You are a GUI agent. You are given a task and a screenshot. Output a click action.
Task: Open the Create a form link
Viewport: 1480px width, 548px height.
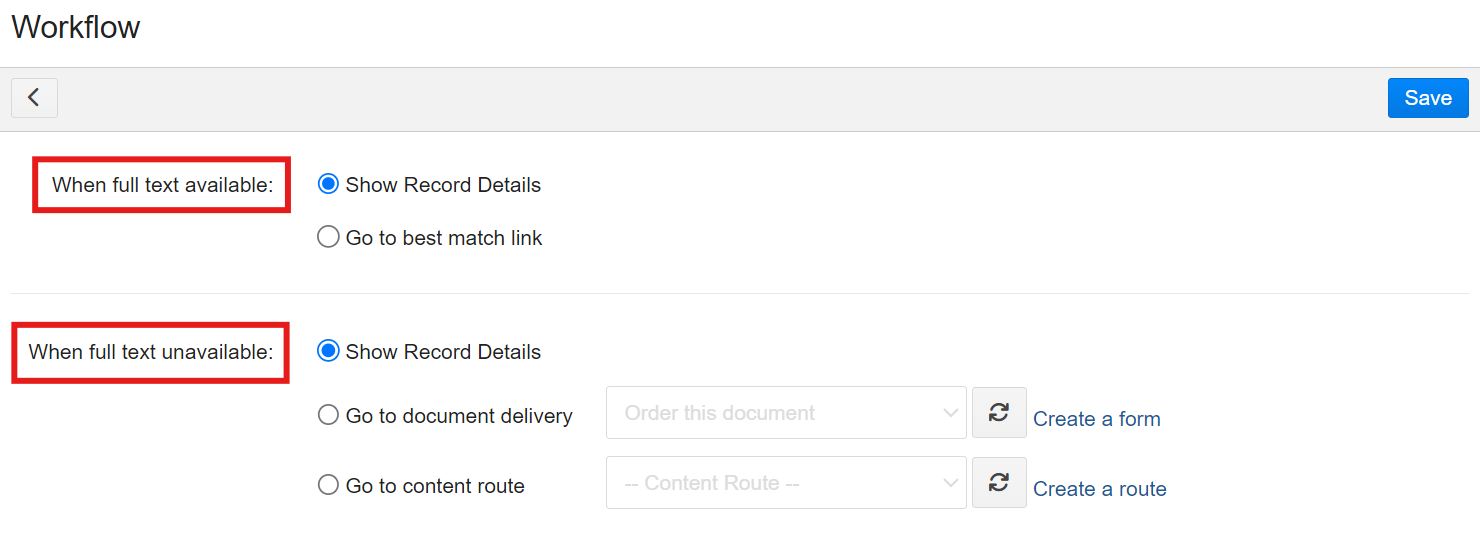[1096, 419]
